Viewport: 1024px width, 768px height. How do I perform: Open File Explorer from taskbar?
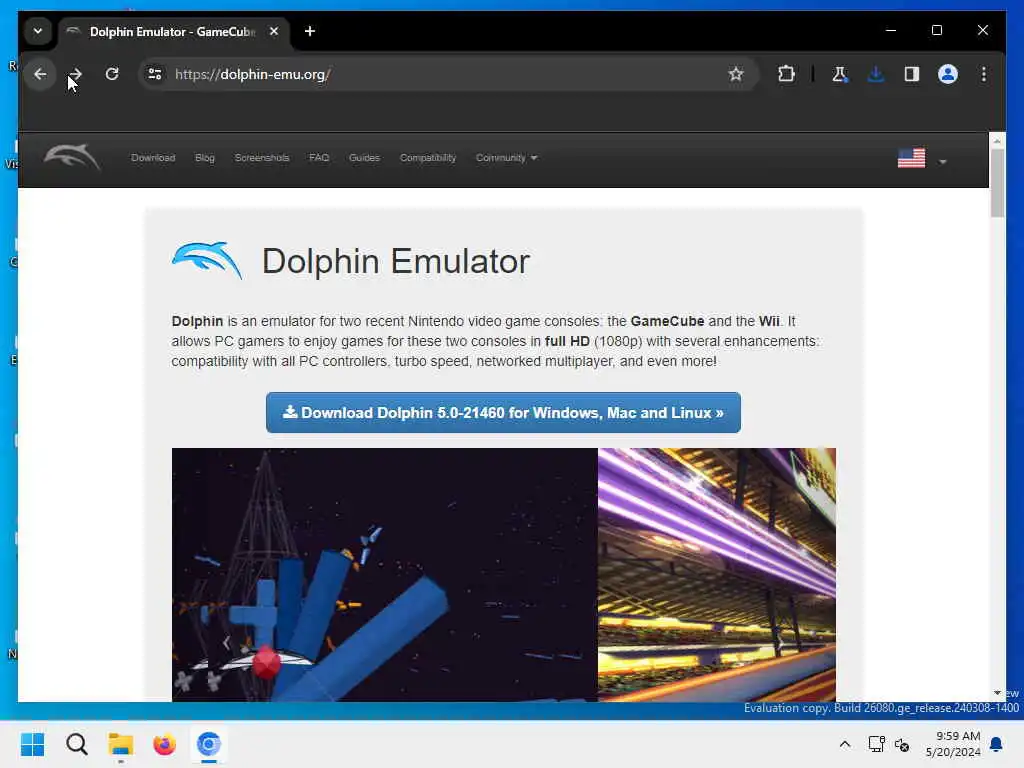pos(121,744)
